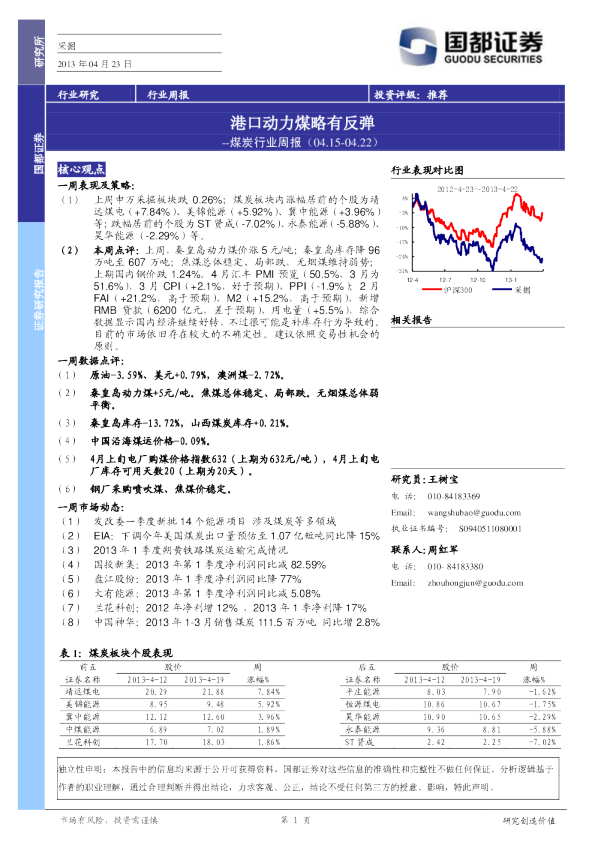Select the date '2013 年 04 月 23 日'
595x842 pixels.
95,63
